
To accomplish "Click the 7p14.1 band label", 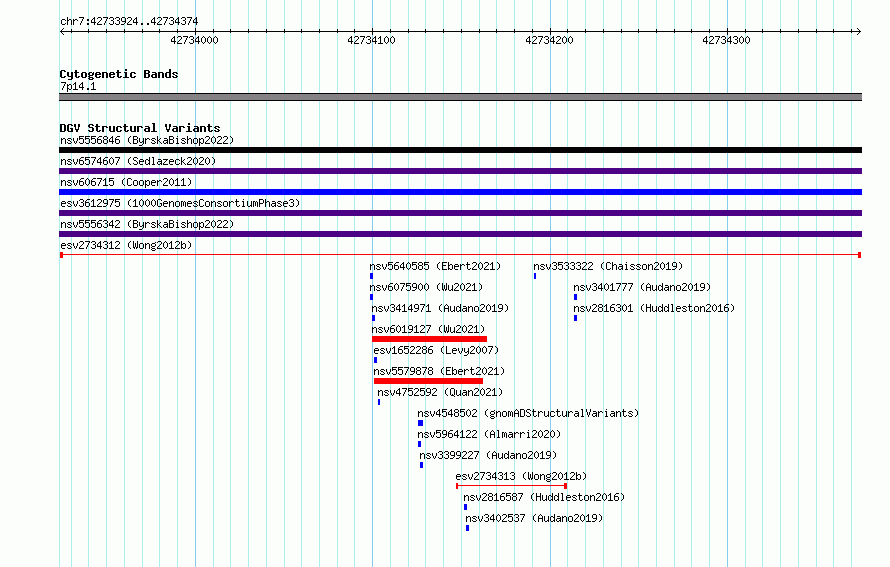I will click(x=78, y=86).
